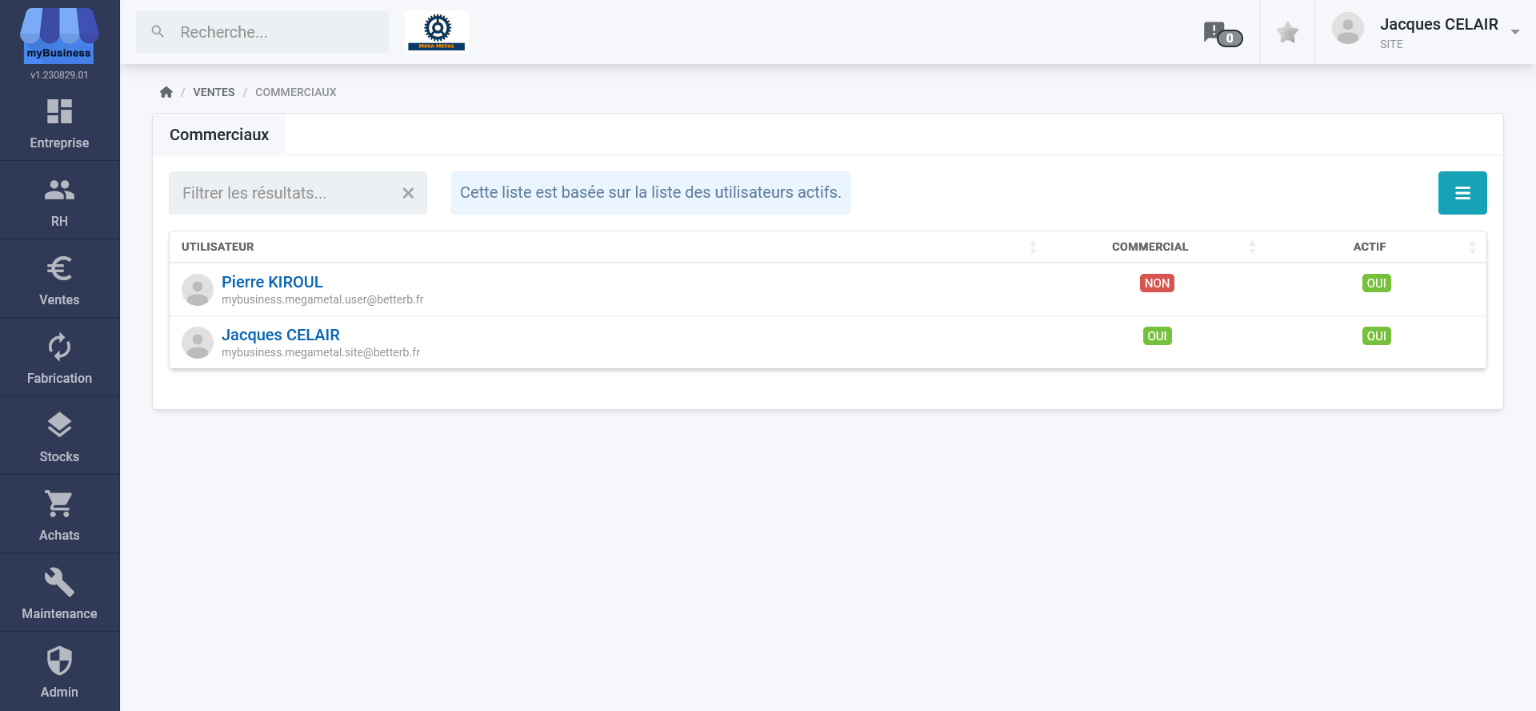Toggle Pierre KIROUL's OUI actif badge

pyautogui.click(x=1376, y=283)
